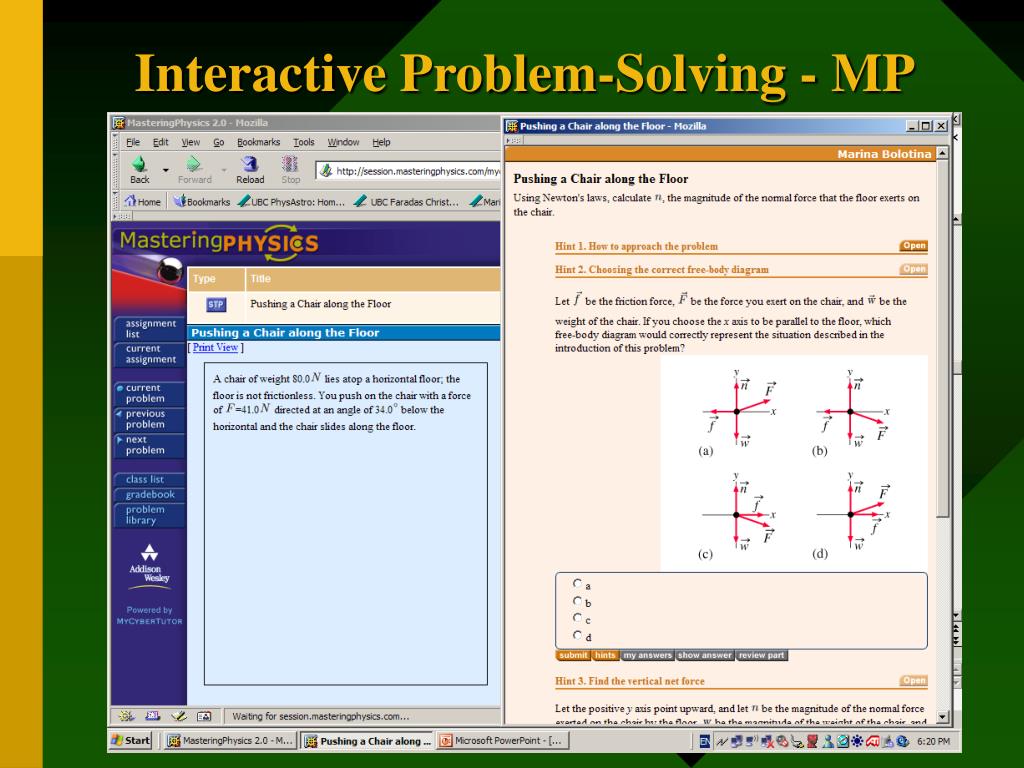Click the hints button

tap(605, 655)
